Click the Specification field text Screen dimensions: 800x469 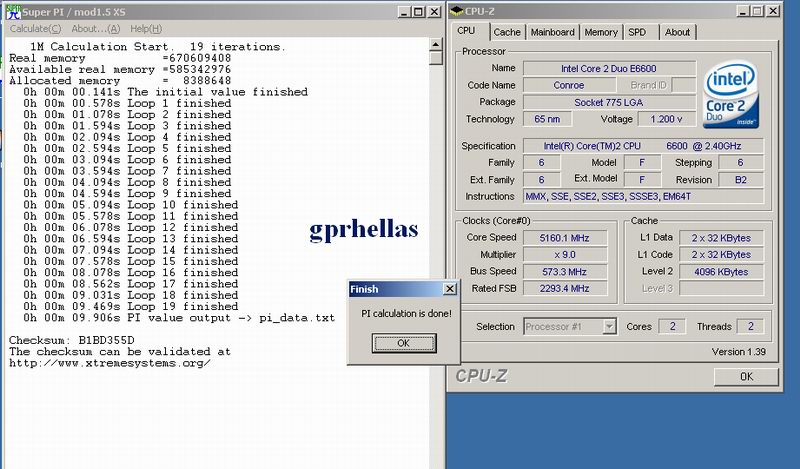click(x=643, y=146)
